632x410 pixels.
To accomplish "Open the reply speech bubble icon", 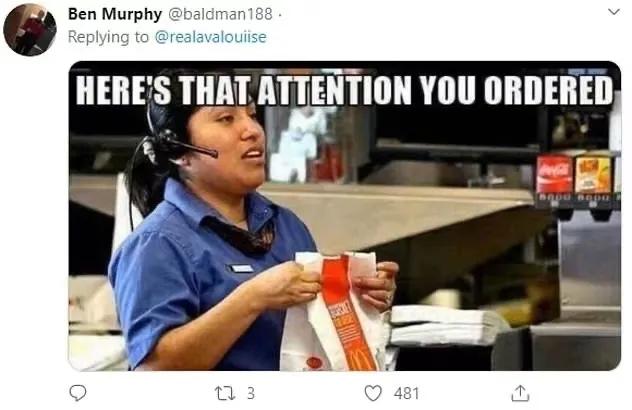I will coord(77,393).
